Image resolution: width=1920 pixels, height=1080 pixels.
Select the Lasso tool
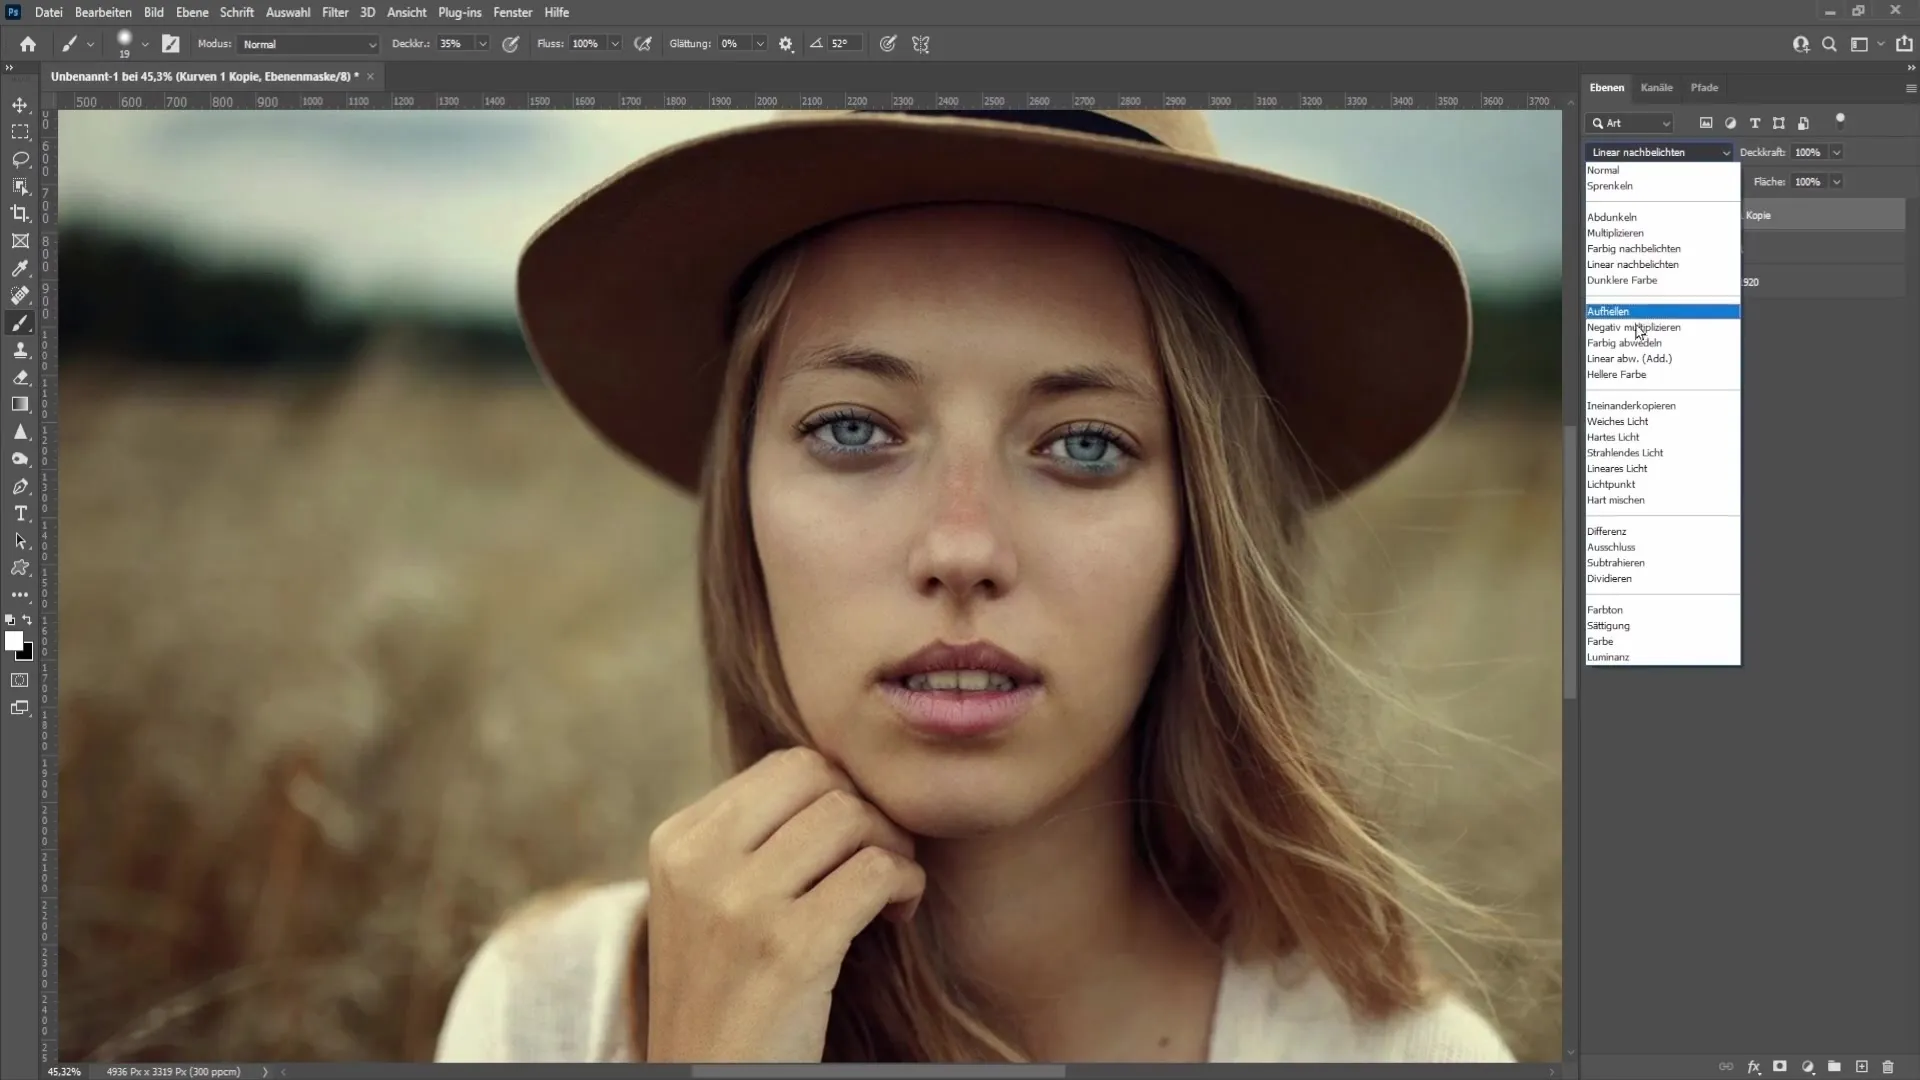coord(20,159)
